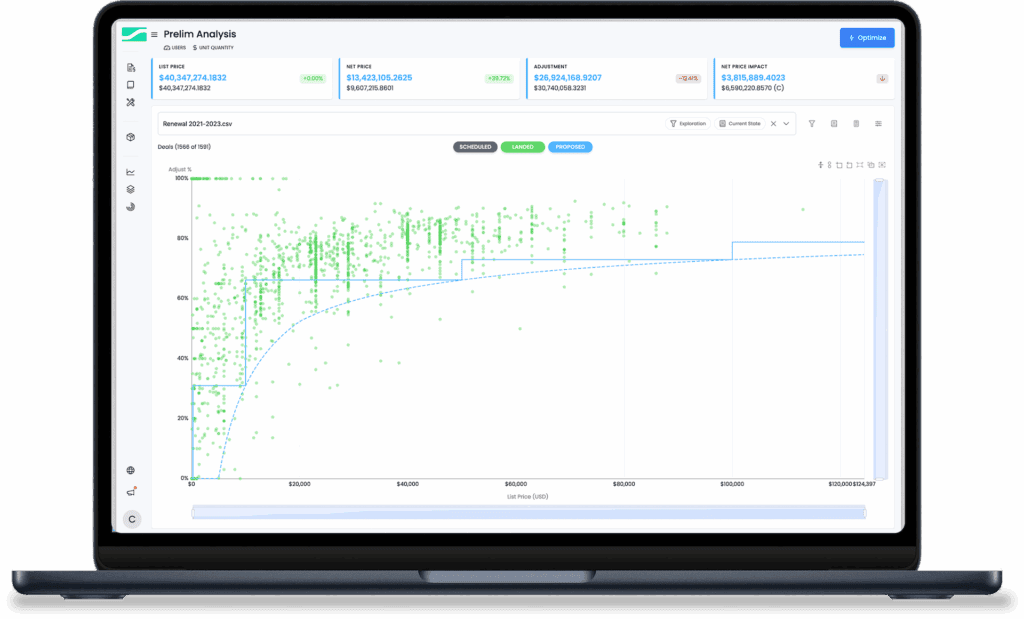Select the line chart icon in sidebar
The image size is (1024, 619).
(x=130, y=172)
